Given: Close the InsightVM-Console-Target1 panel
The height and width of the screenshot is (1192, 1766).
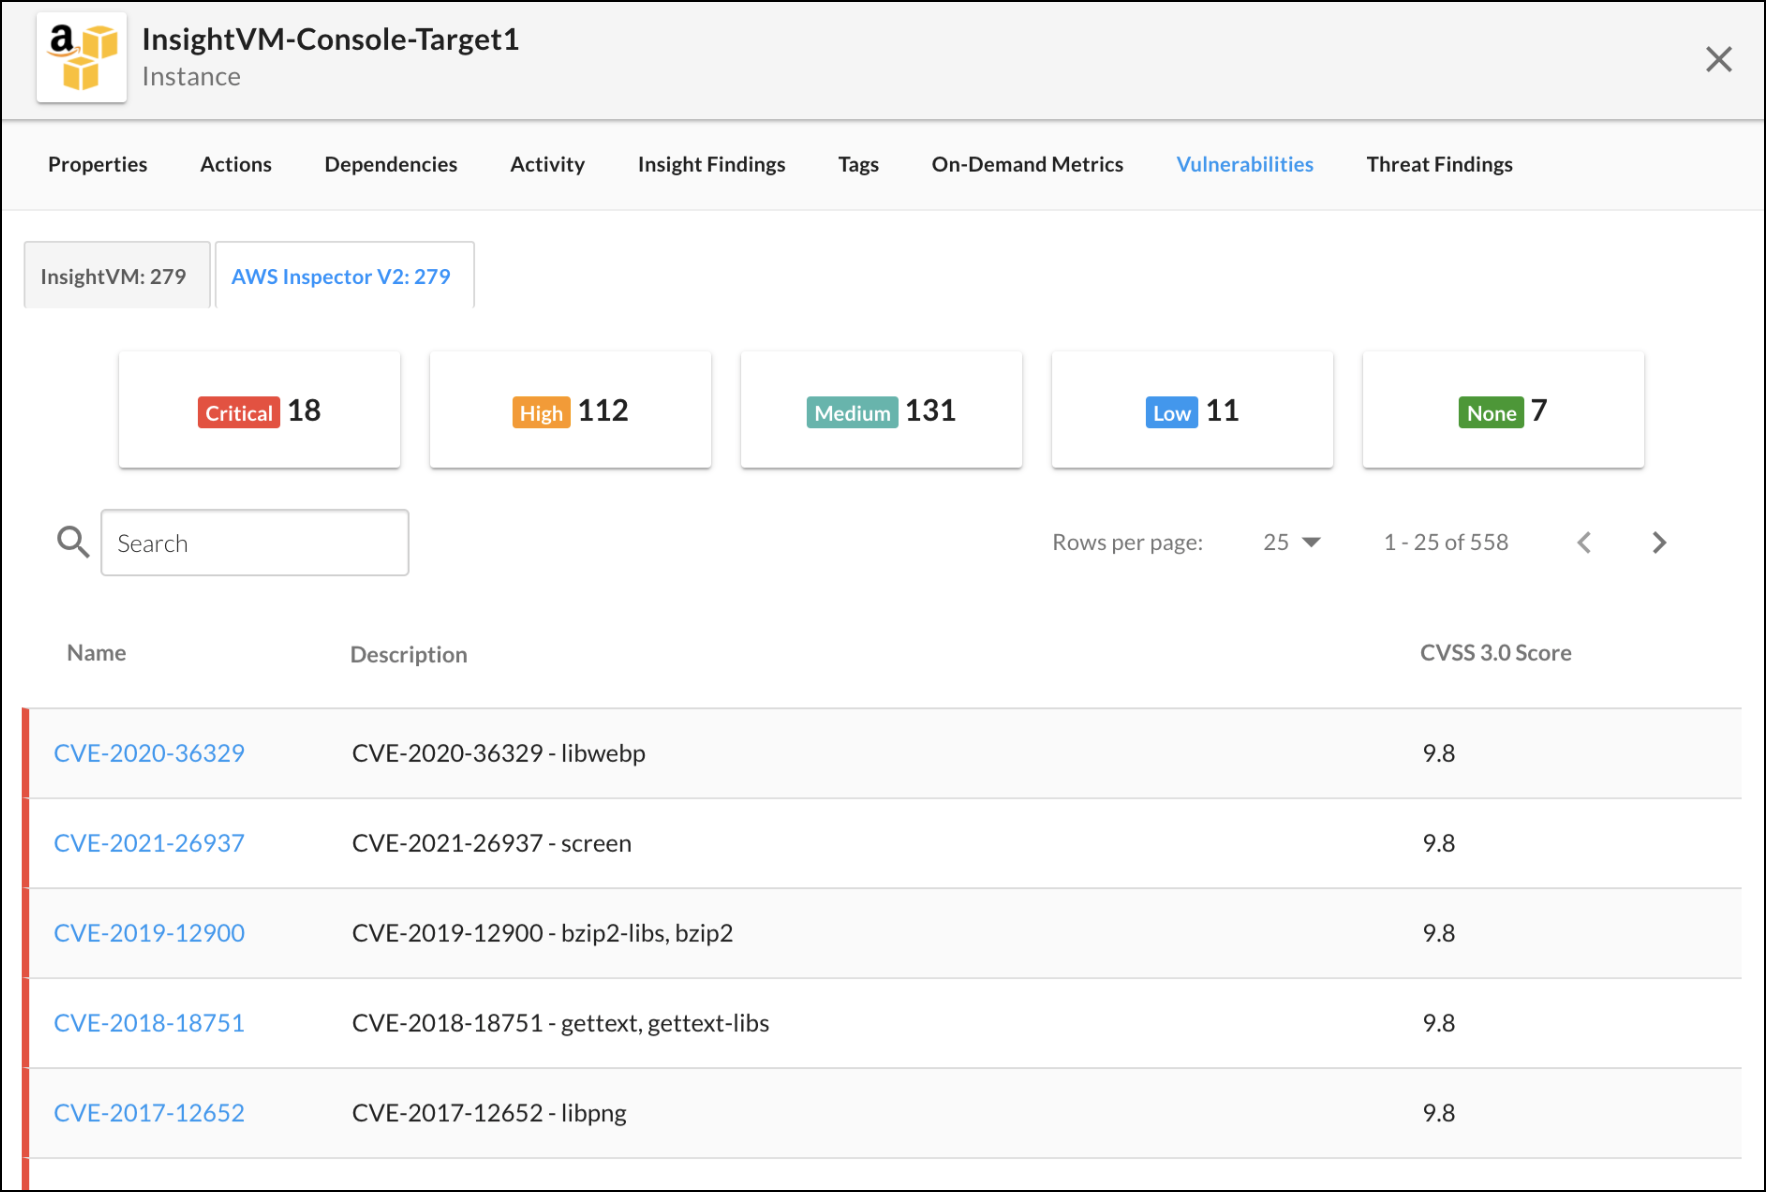Looking at the screenshot, I should (1718, 60).
